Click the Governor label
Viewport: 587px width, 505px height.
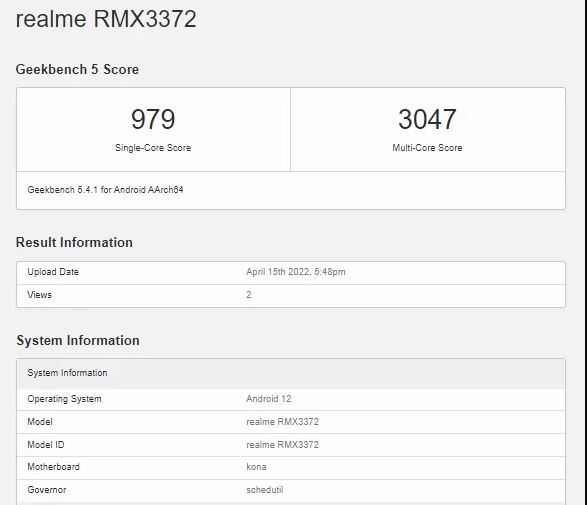[x=47, y=490]
